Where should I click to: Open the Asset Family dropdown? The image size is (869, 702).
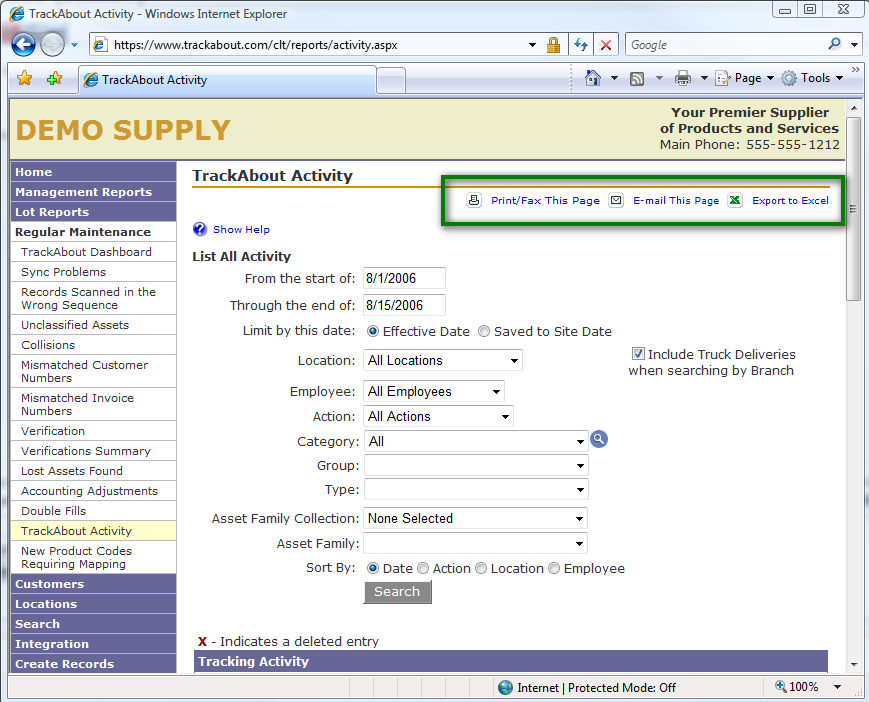[x=476, y=544]
